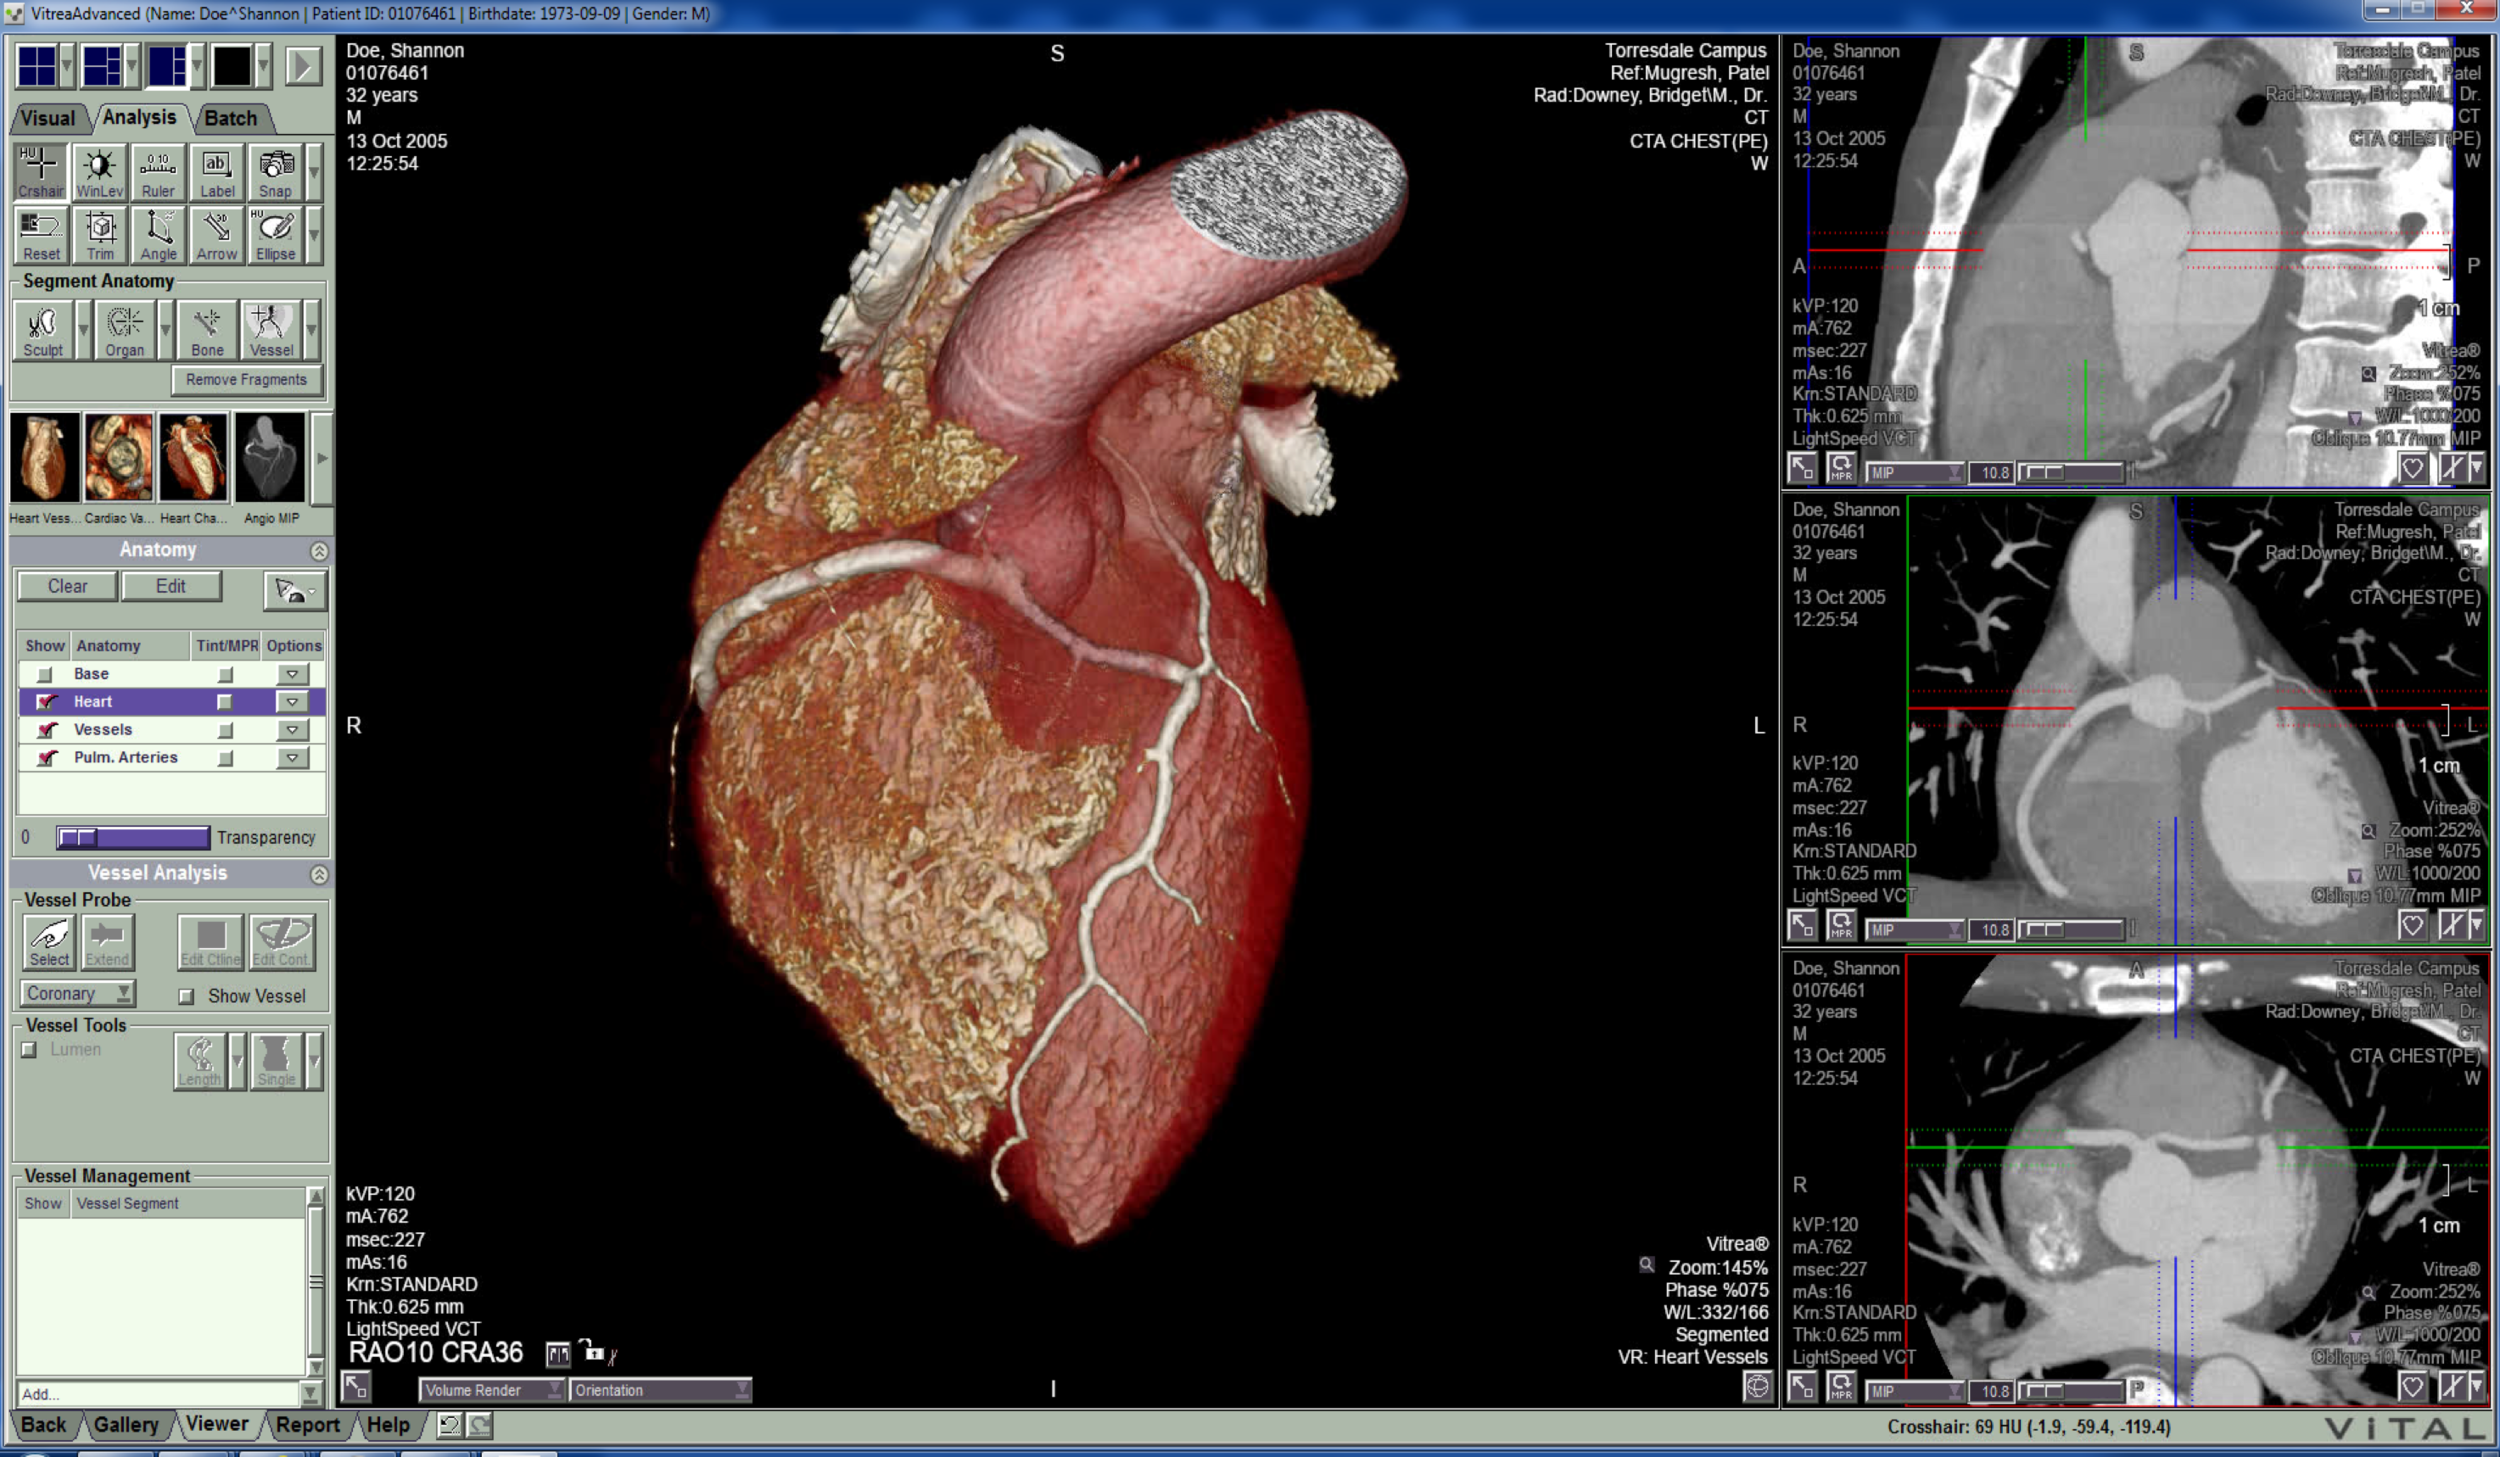Activate the Sculpt segmentation tool
The image size is (2500, 1457).
click(x=43, y=331)
